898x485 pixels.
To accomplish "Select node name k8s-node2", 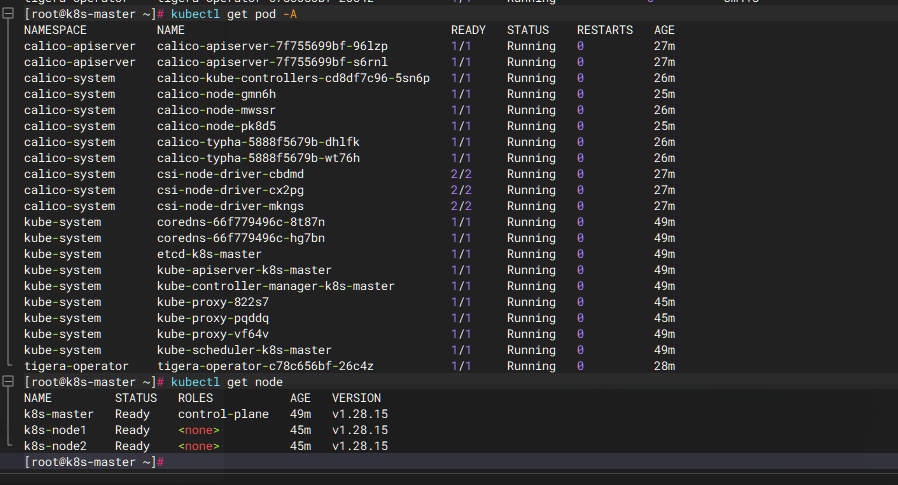I will point(55,446).
